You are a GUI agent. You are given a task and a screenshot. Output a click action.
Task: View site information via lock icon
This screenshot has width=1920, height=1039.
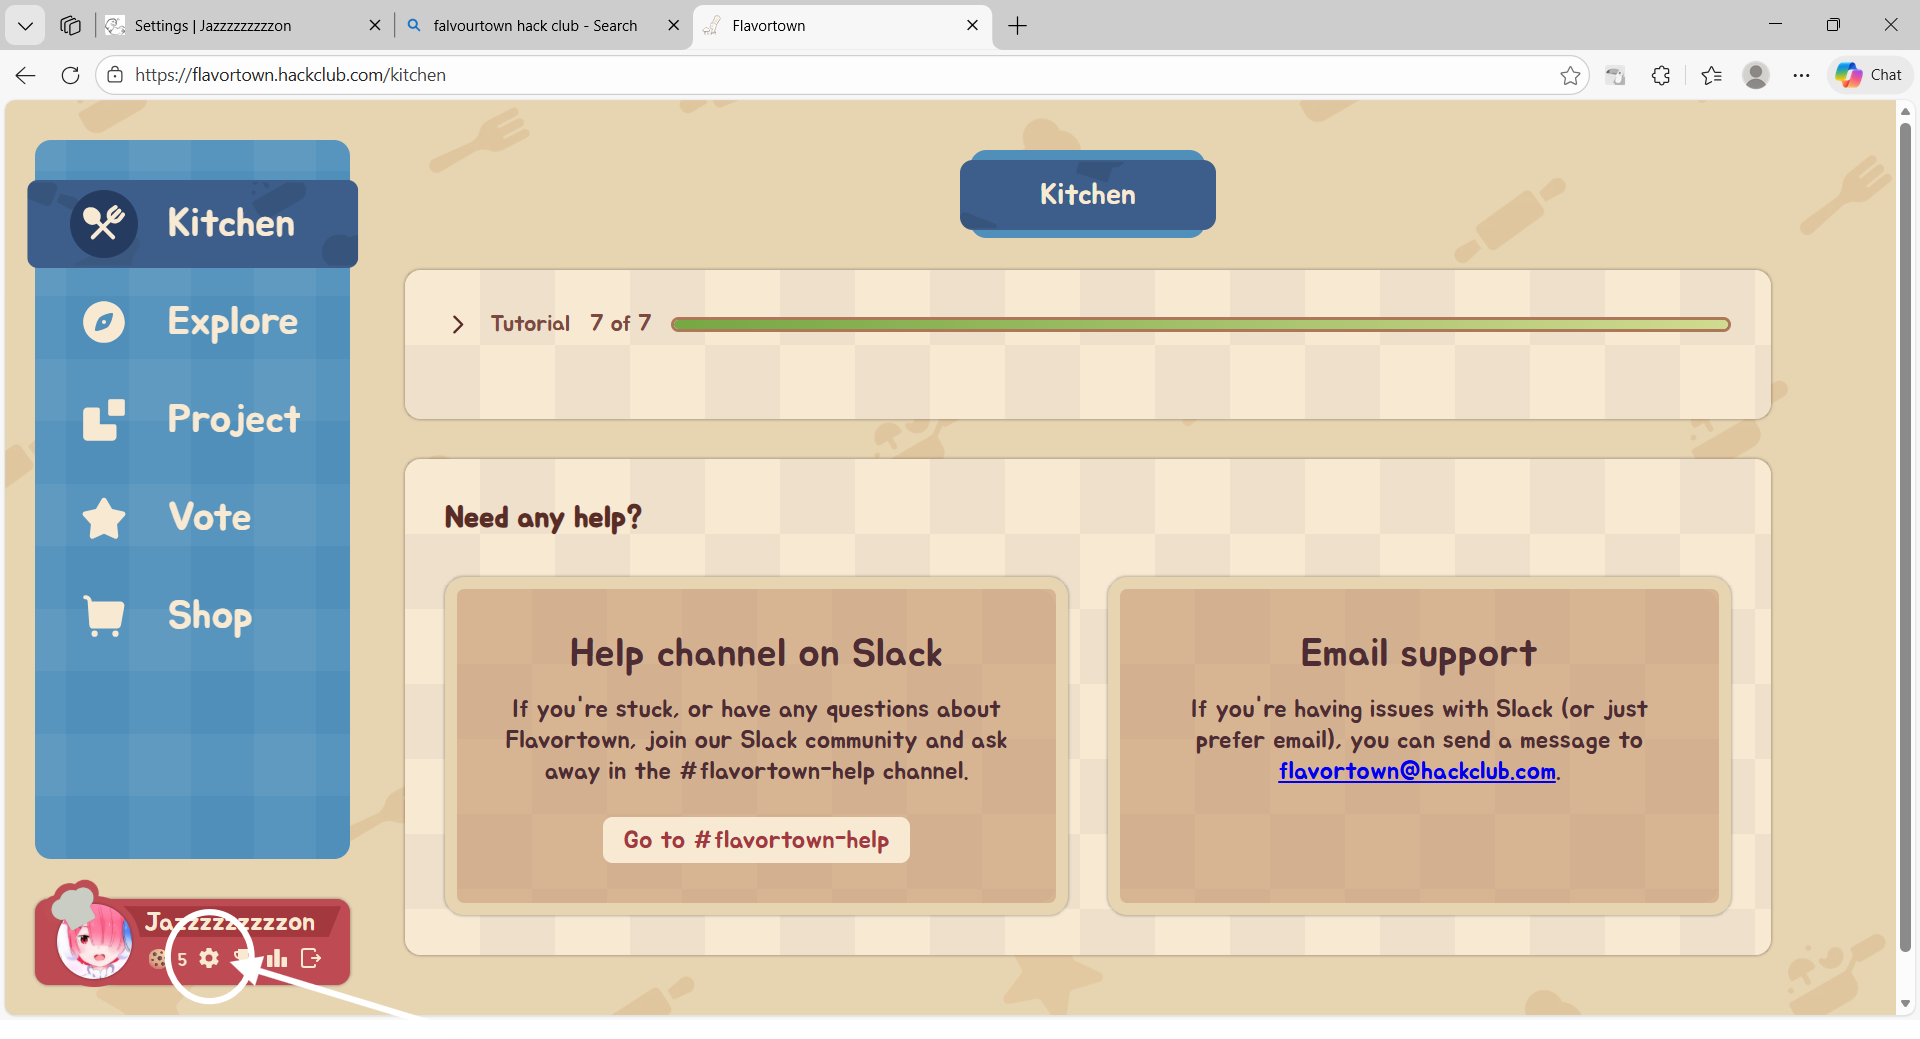click(x=115, y=75)
